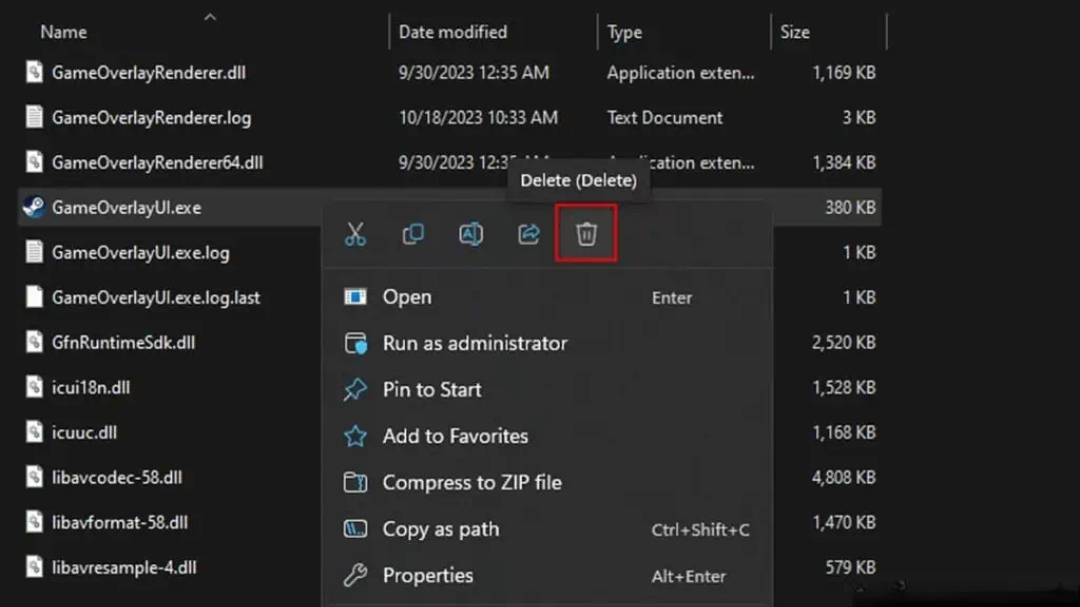Sort by Size column header
The height and width of the screenshot is (607, 1080).
tap(795, 32)
